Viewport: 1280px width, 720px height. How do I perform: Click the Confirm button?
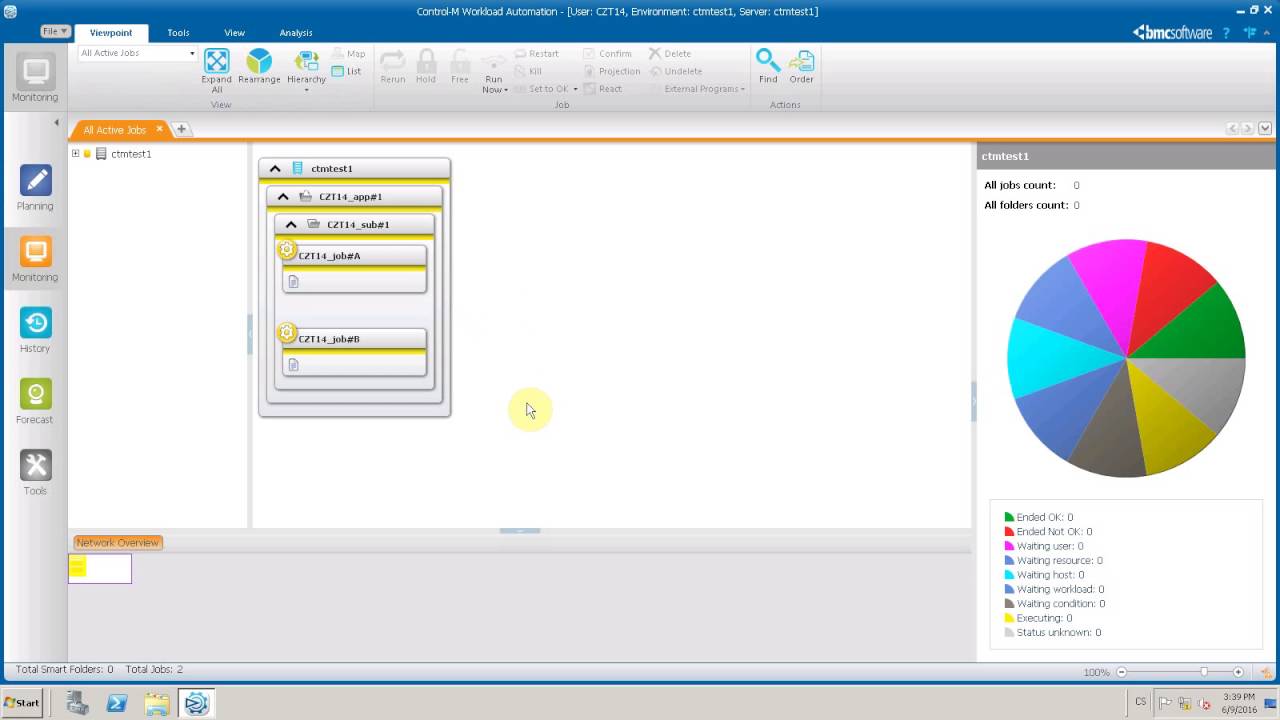point(607,54)
